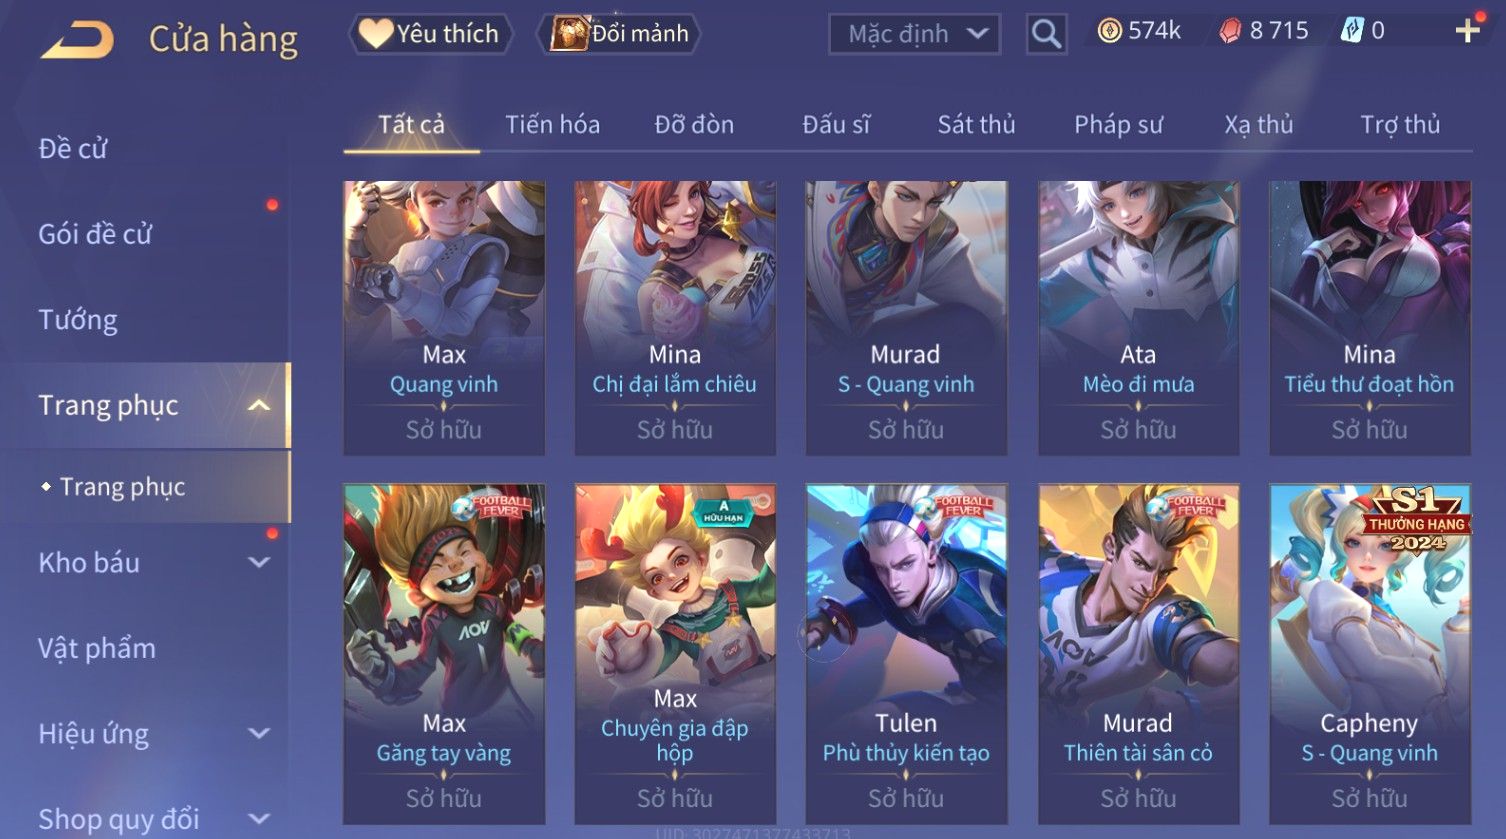Viewport: 1506px width, 839px height.
Task: Switch to the Pháp sư tab
Action: point(1118,124)
